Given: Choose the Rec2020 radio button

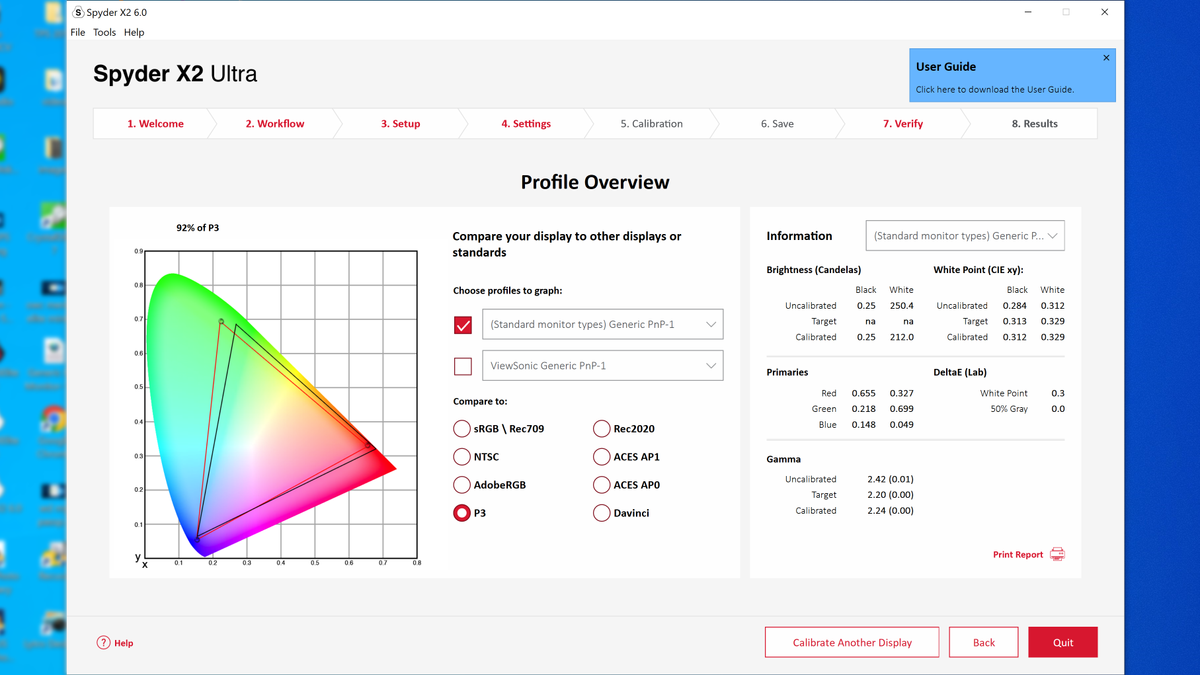Looking at the screenshot, I should click(601, 429).
